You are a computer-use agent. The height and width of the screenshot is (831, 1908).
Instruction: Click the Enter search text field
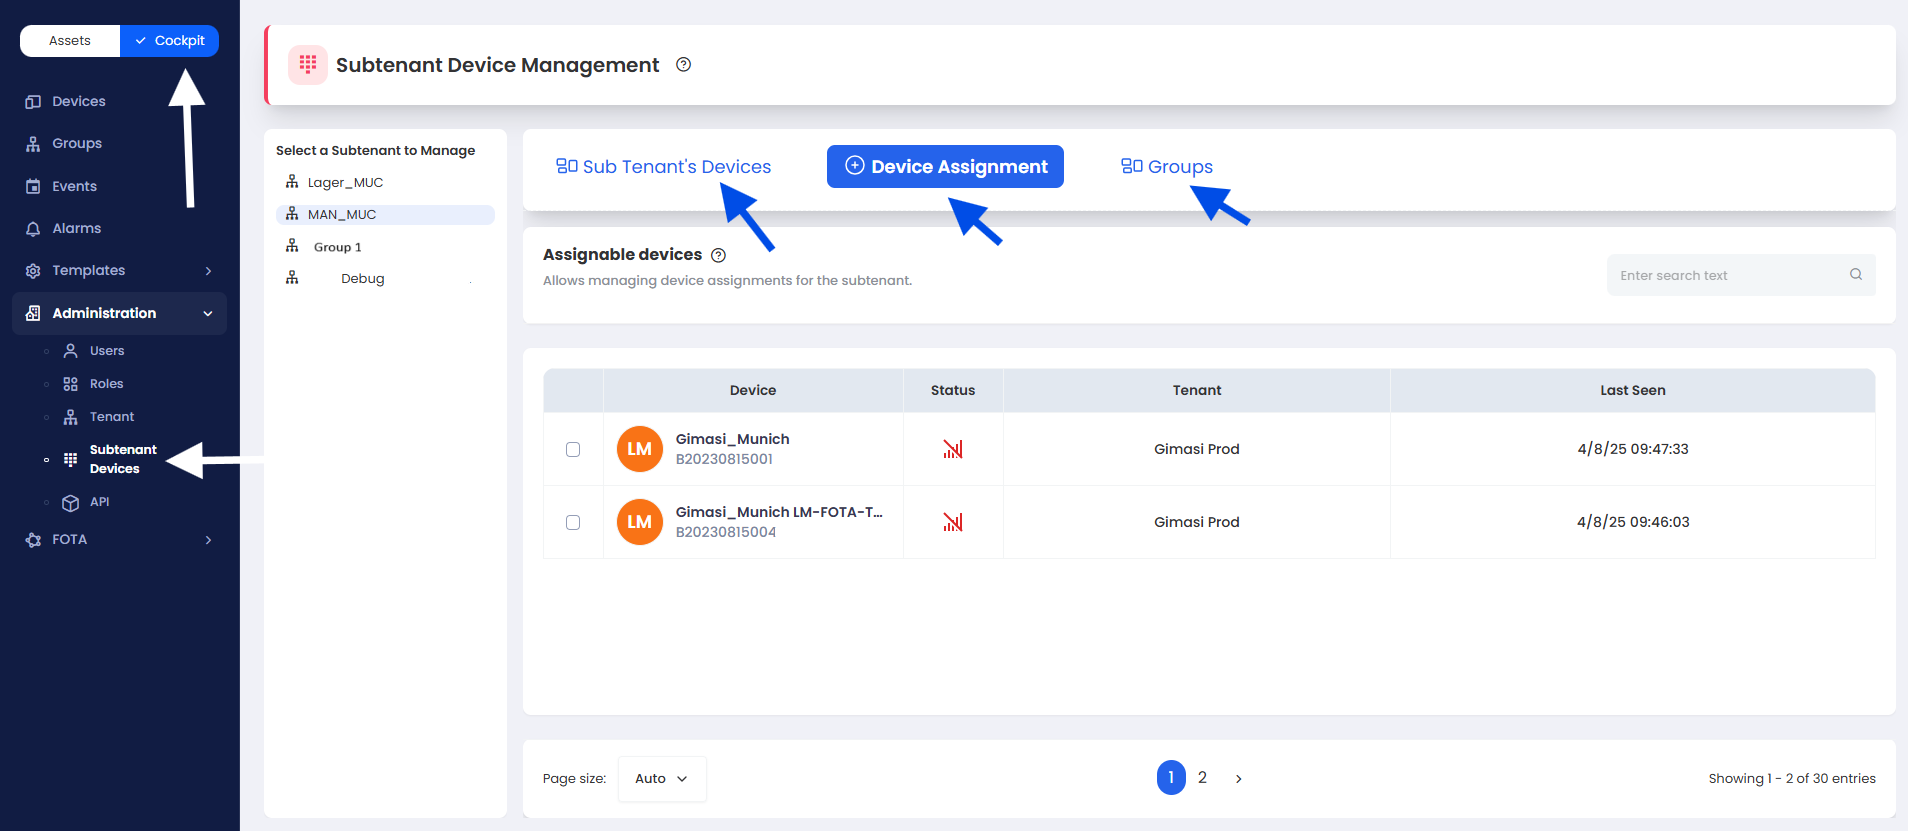pyautogui.click(x=1728, y=275)
